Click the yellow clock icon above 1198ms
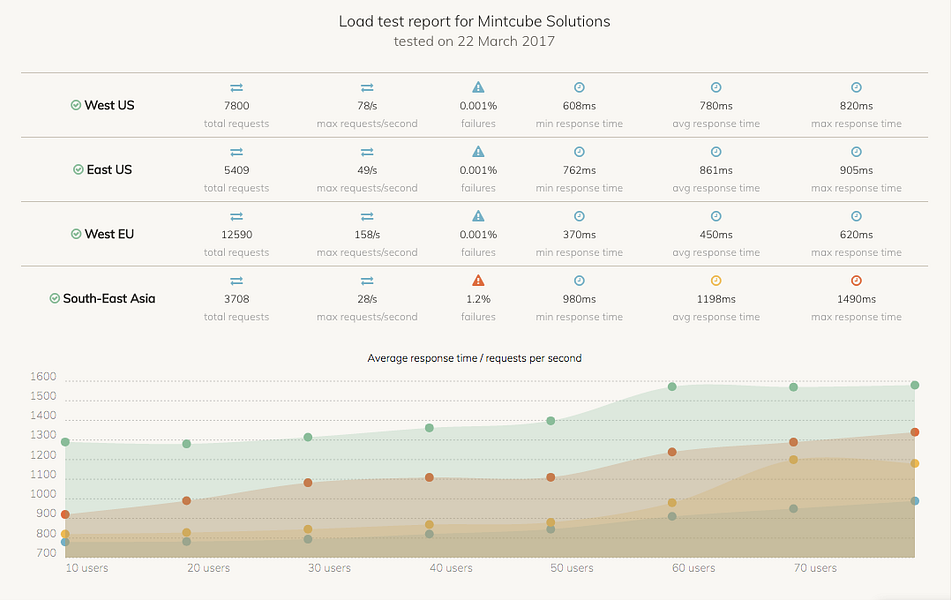951x600 pixels. 716,280
